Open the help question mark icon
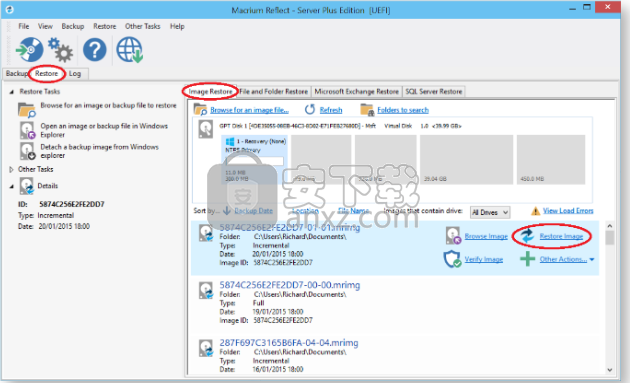The height and width of the screenshot is (383, 630). click(x=95, y=50)
